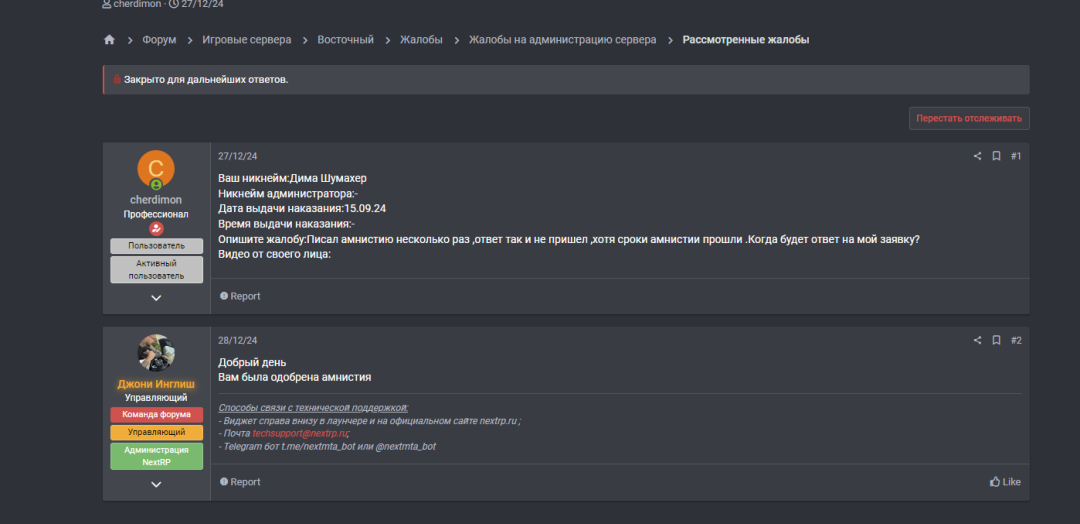Like Джони Инглиш's reply
The width and height of the screenshot is (1080, 524).
1005,482
